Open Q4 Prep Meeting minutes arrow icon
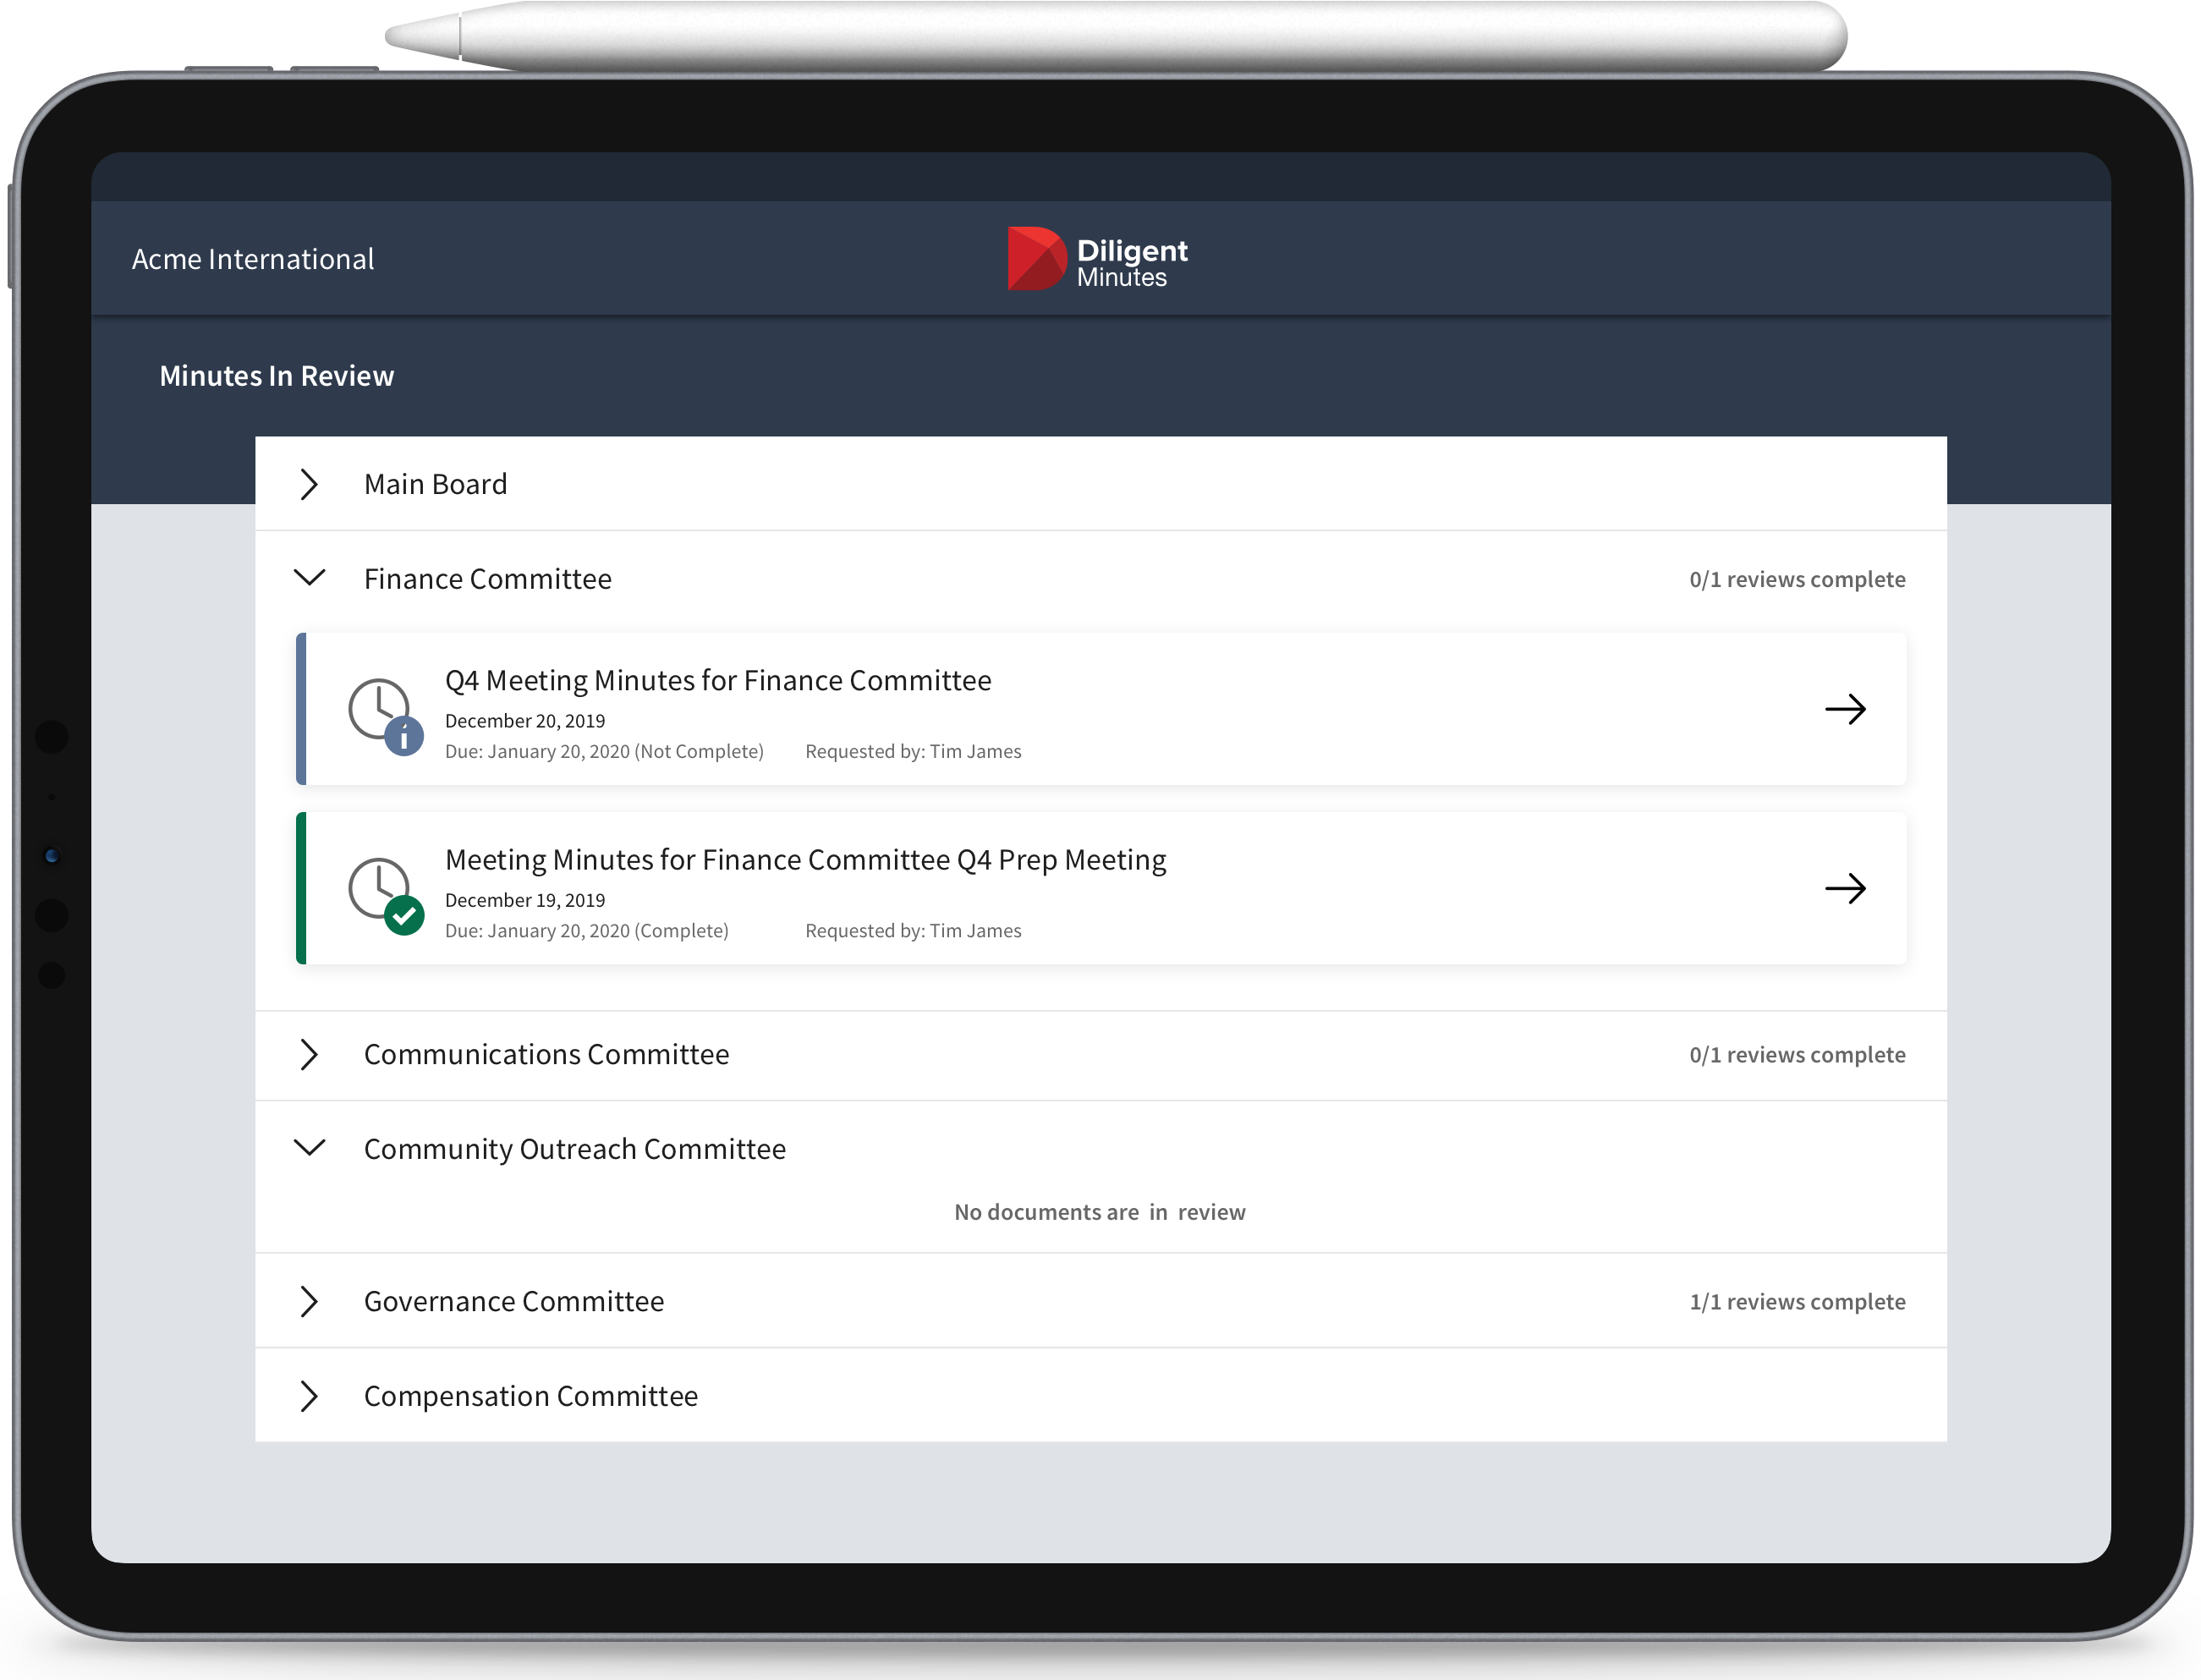 [x=1845, y=888]
